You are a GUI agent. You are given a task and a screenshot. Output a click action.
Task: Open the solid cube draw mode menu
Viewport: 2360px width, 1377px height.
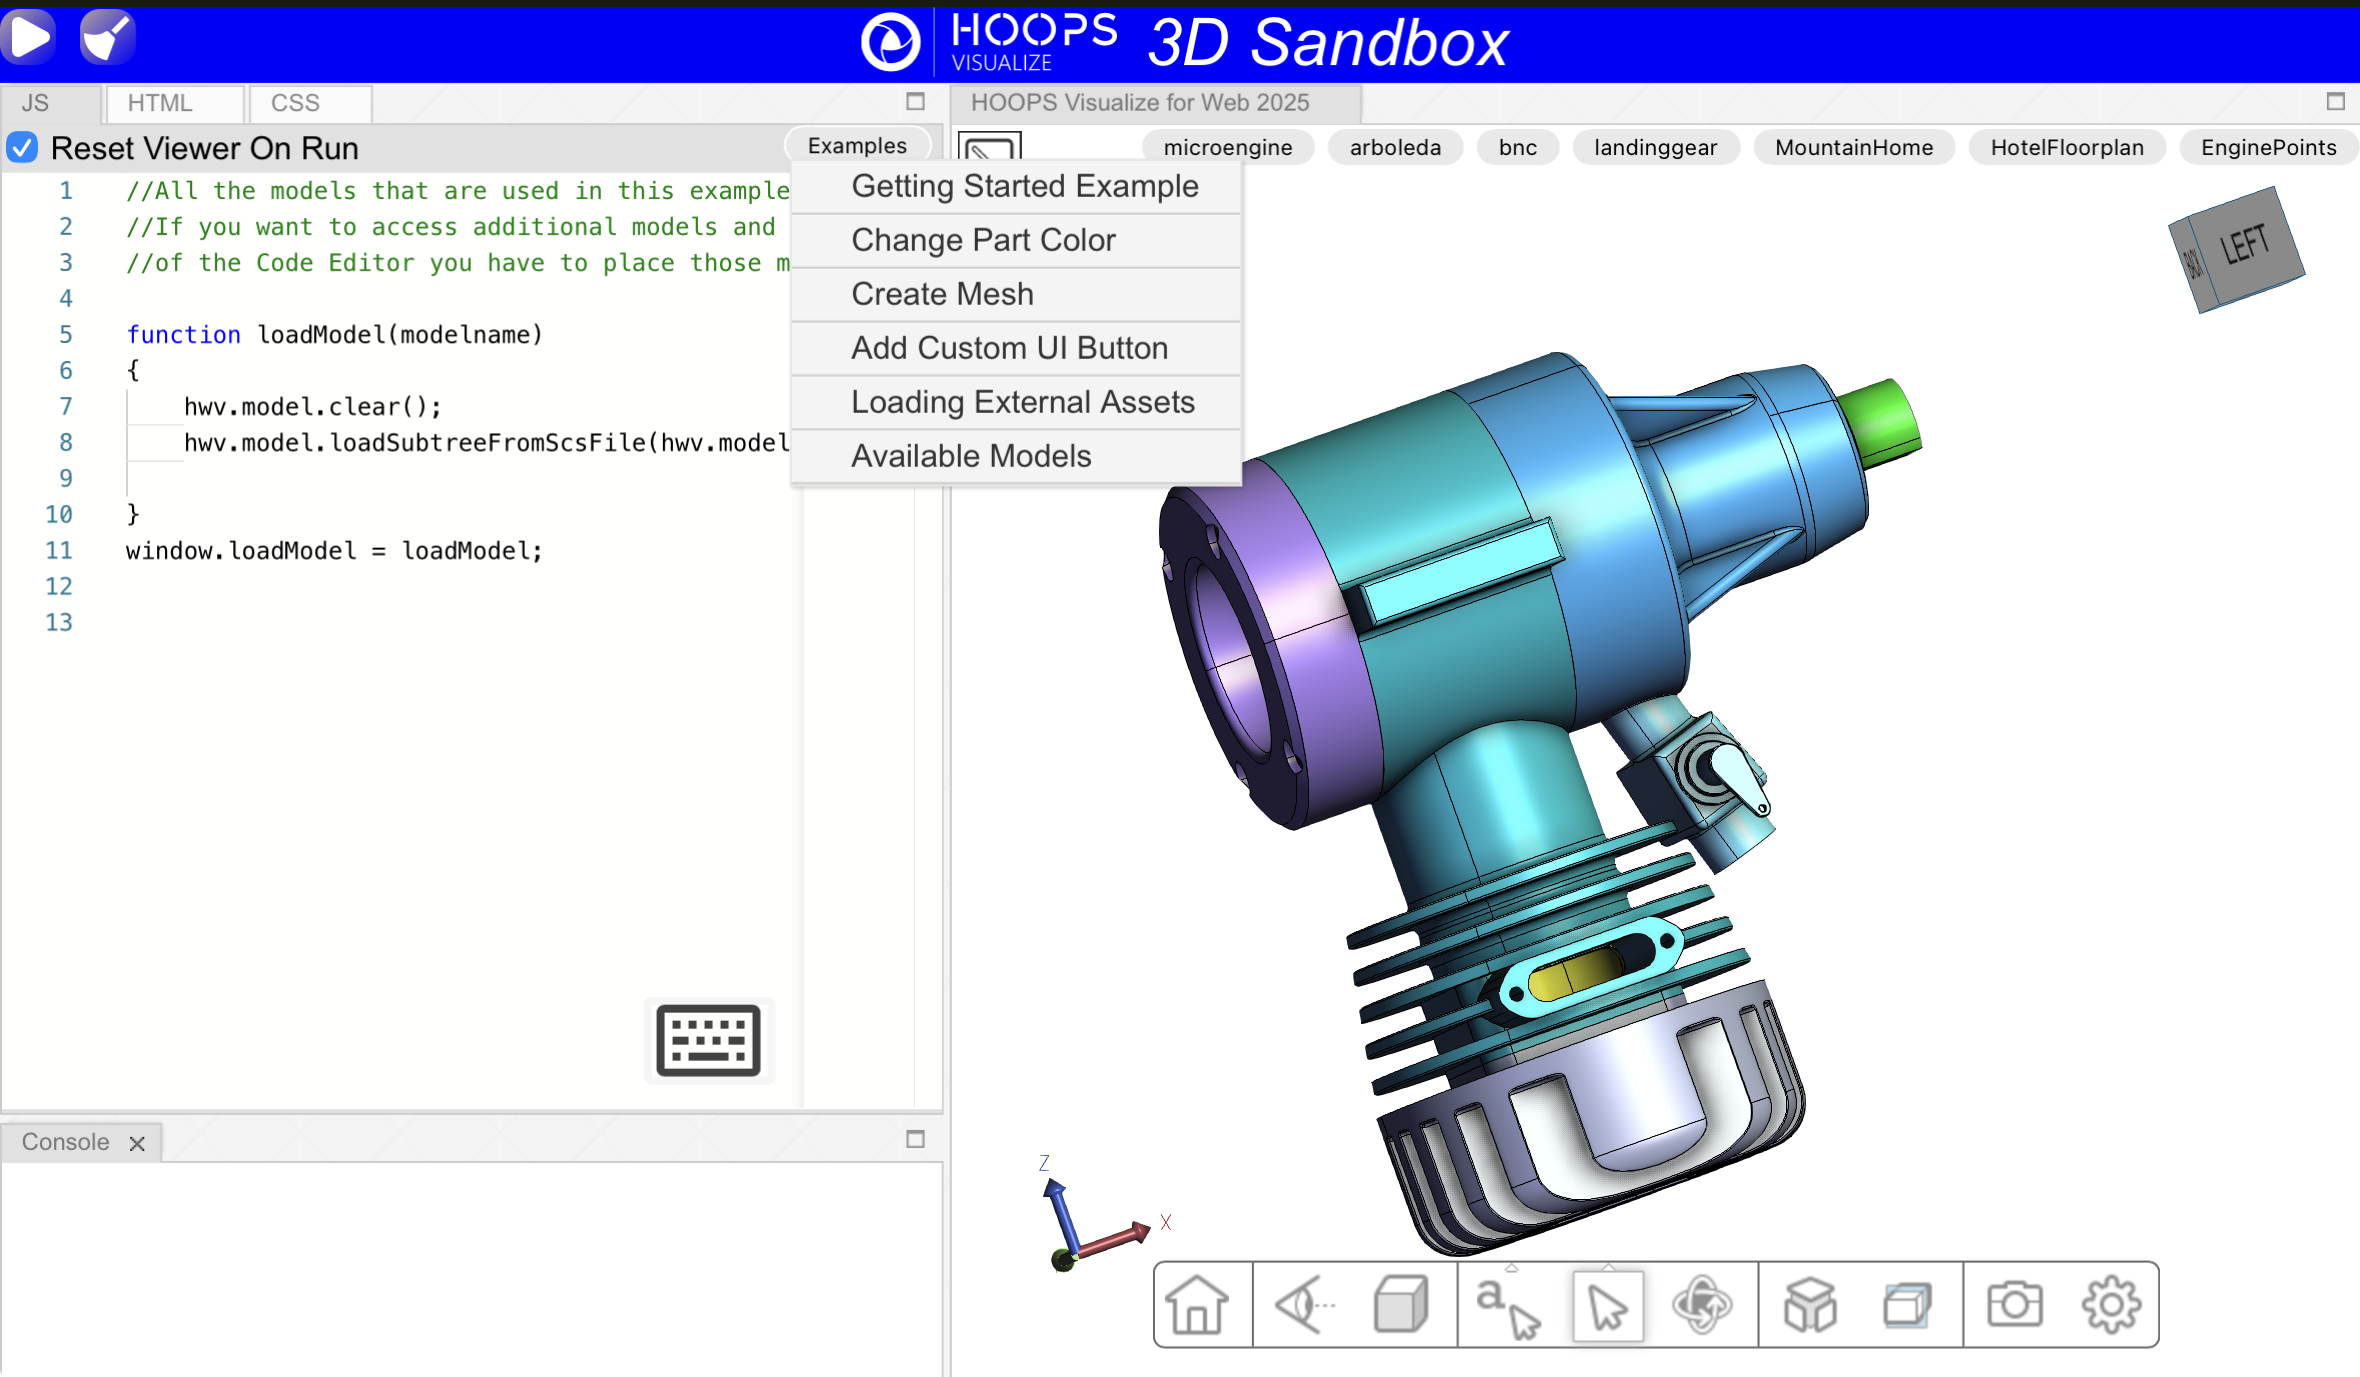click(x=1401, y=1305)
